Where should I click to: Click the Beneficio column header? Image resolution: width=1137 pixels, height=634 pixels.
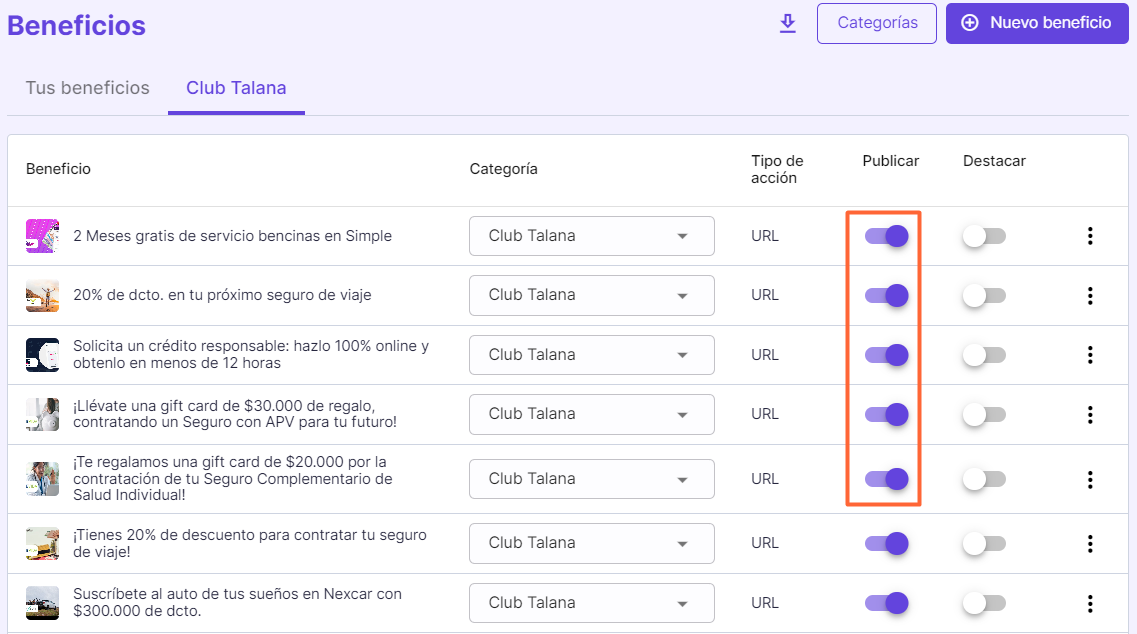(59, 169)
